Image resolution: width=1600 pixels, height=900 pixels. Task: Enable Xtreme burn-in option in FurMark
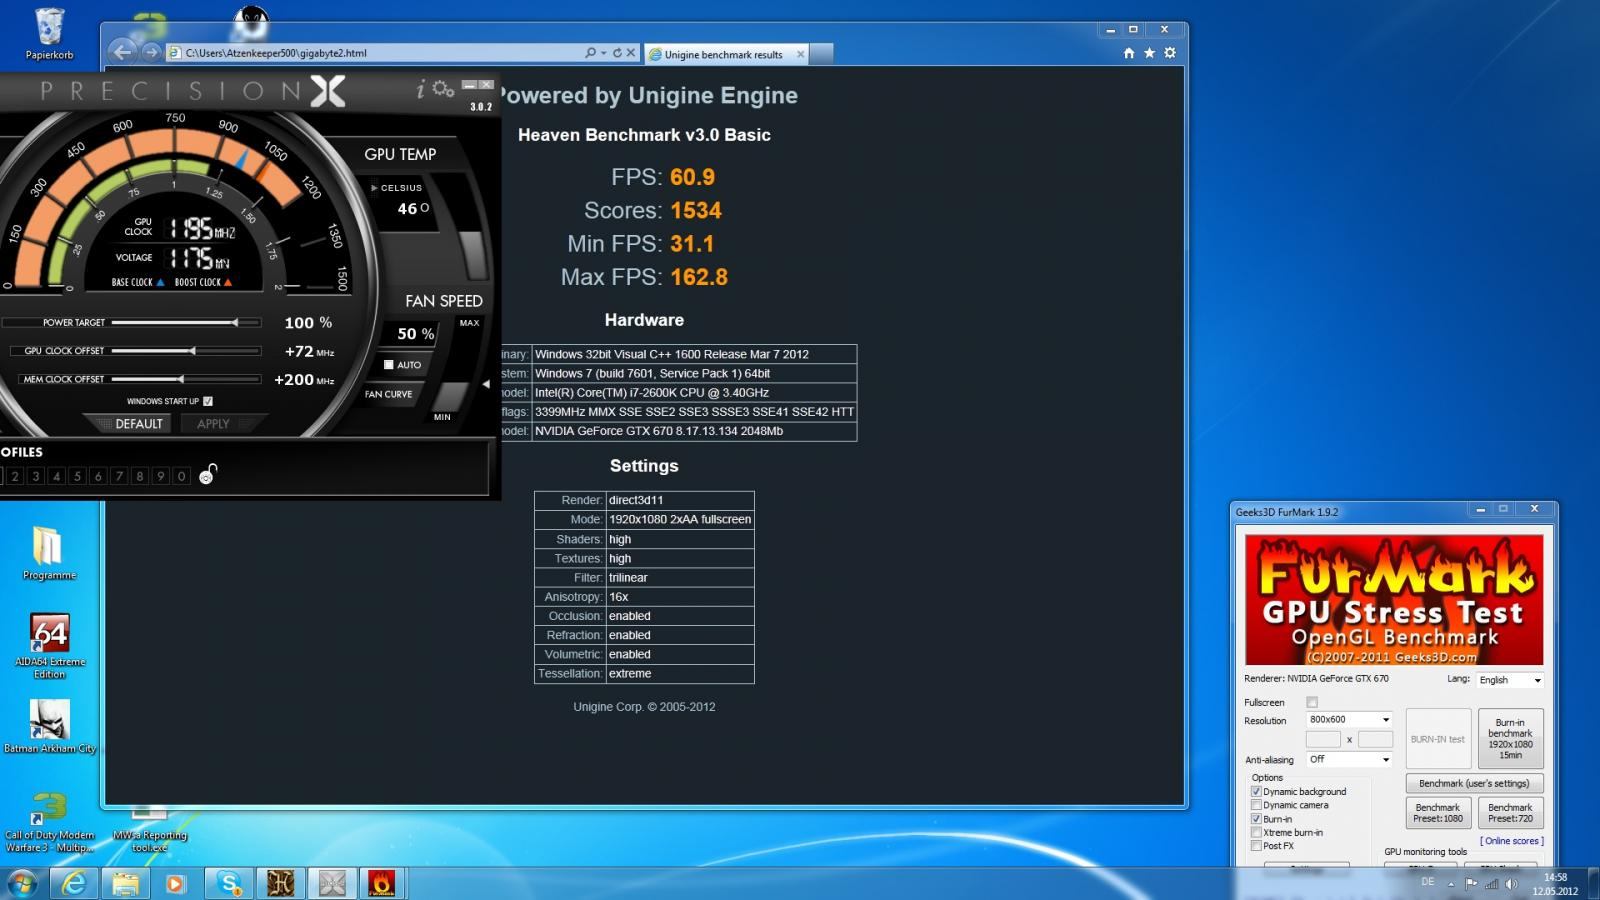[x=1256, y=832]
